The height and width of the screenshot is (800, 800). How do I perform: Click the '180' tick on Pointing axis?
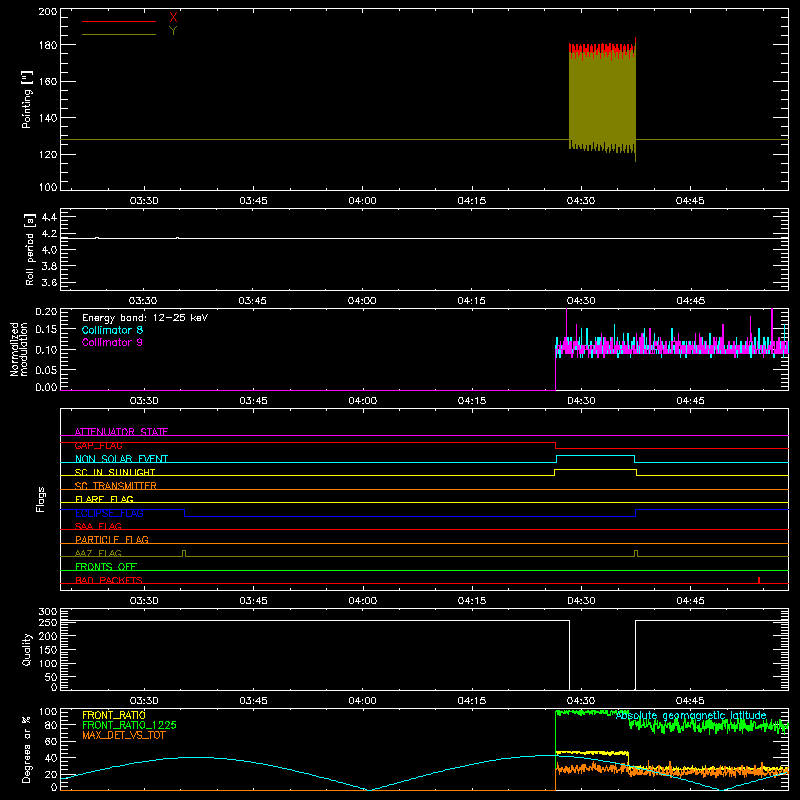point(48,45)
